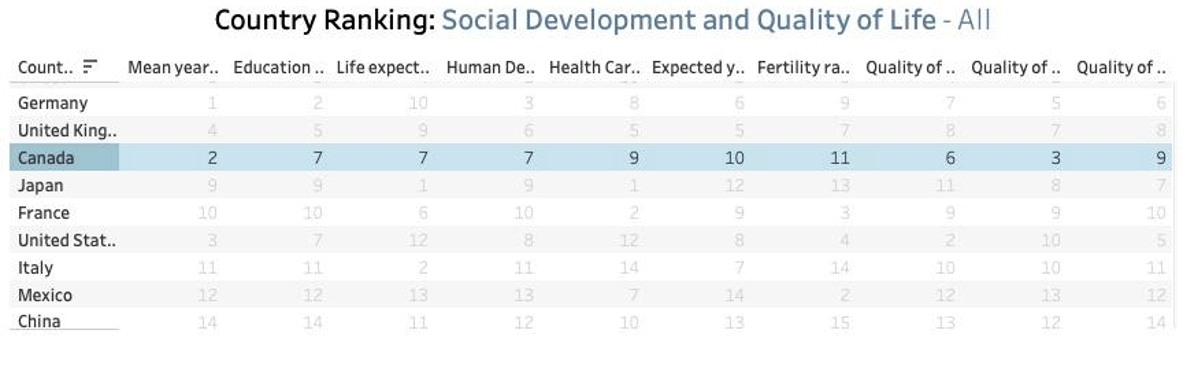Image resolution: width=1198 pixels, height=368 pixels.
Task: Click Canada's Mean years rank value 2
Action: tap(212, 158)
